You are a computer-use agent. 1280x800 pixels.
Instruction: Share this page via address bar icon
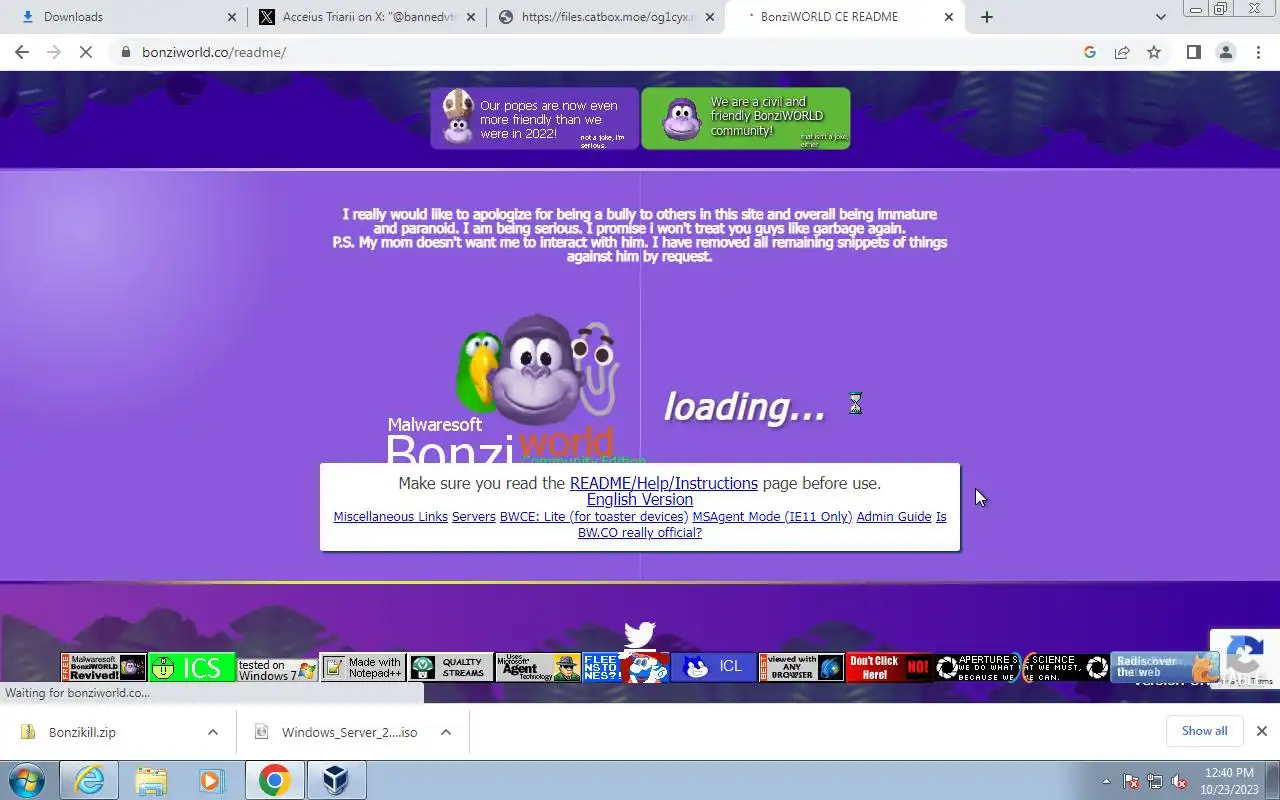click(x=1122, y=52)
